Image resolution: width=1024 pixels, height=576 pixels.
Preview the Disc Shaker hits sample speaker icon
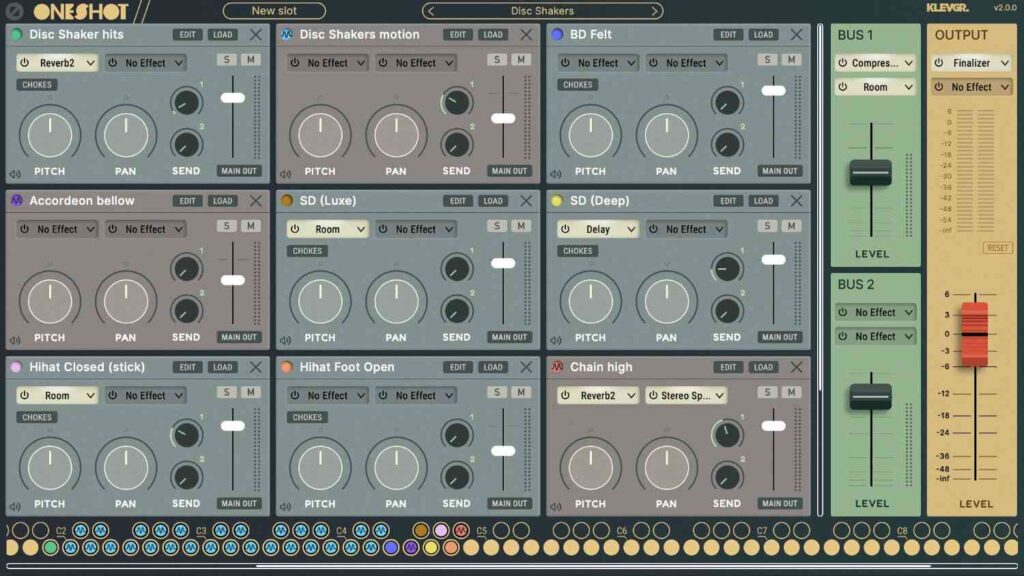14,173
